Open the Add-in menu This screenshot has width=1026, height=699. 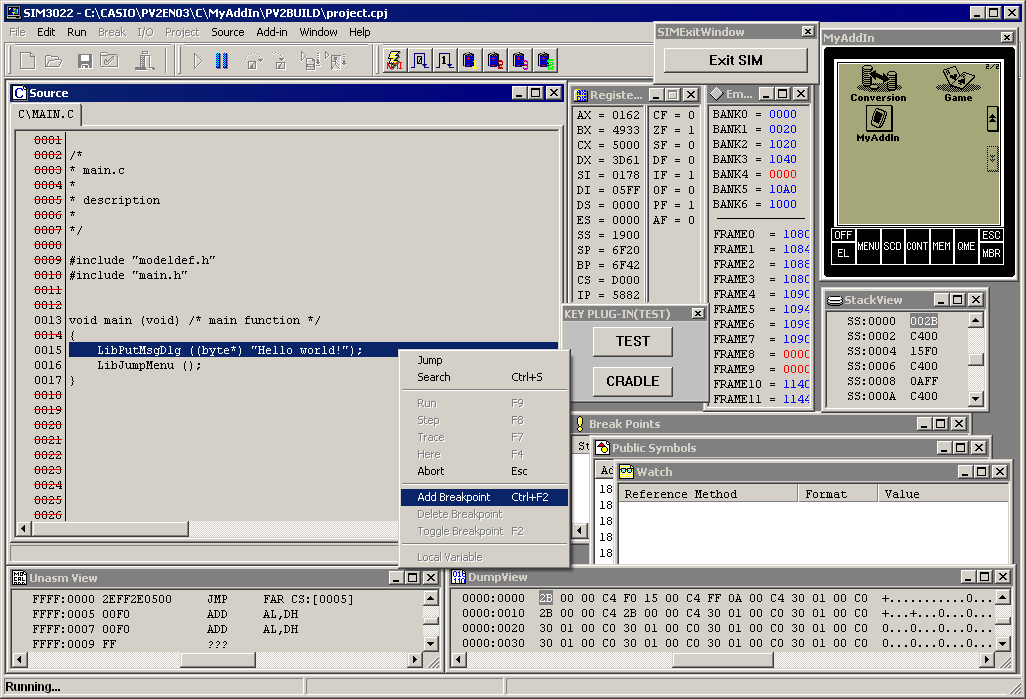coord(272,32)
